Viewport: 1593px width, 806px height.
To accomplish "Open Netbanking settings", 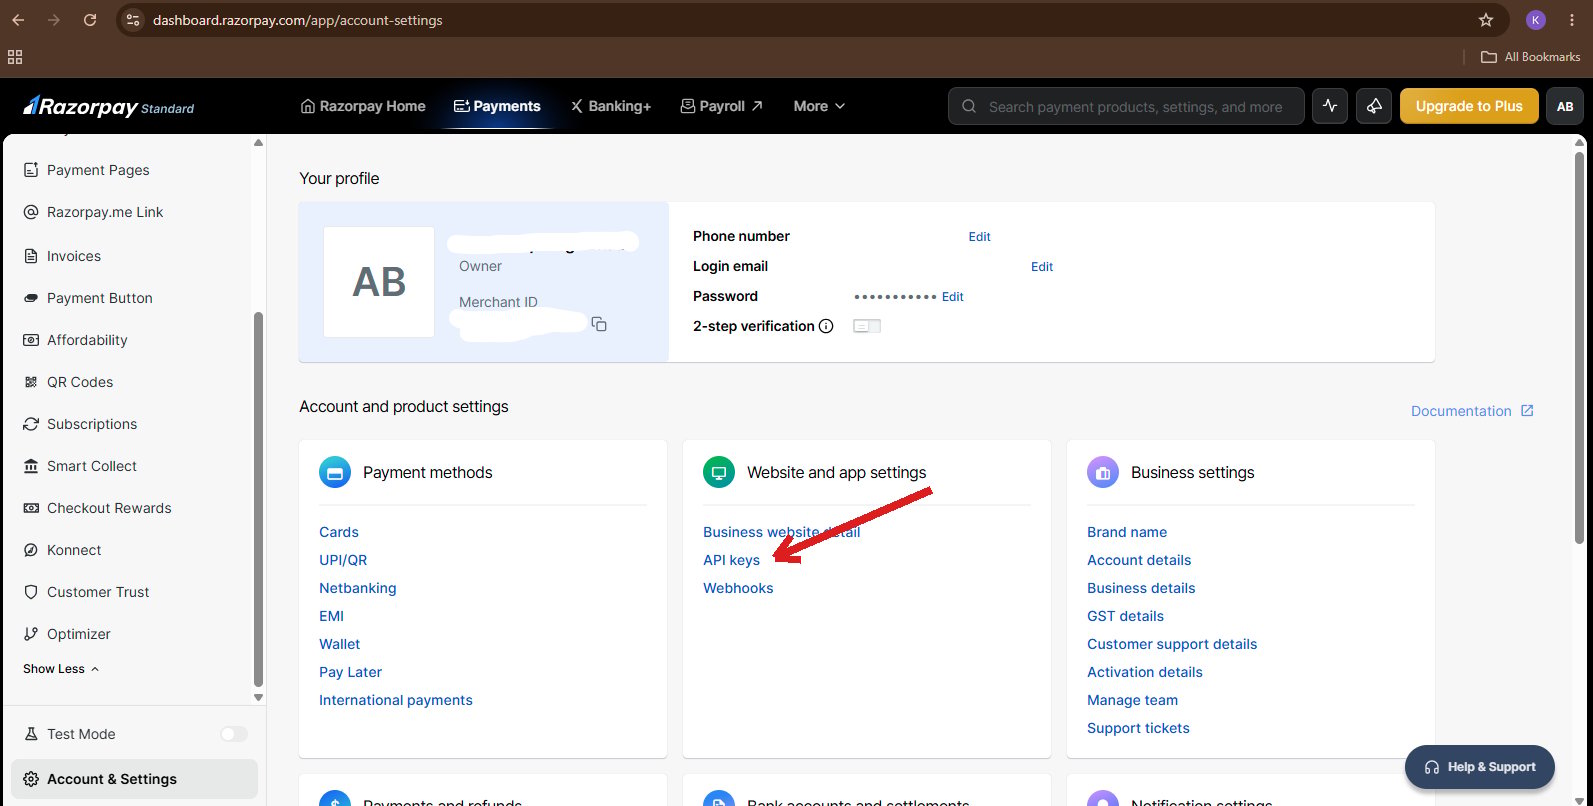I will coord(358,588).
